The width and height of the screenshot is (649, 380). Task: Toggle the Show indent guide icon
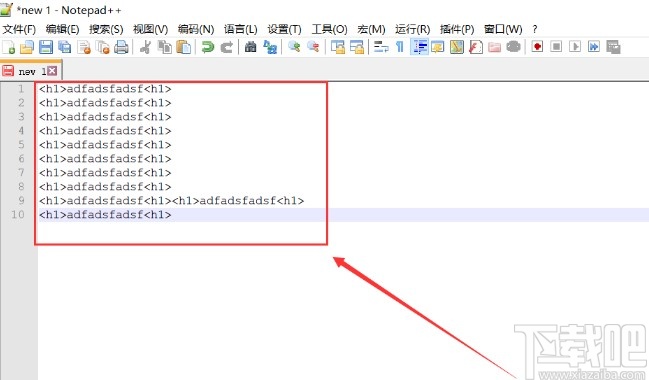click(419, 47)
